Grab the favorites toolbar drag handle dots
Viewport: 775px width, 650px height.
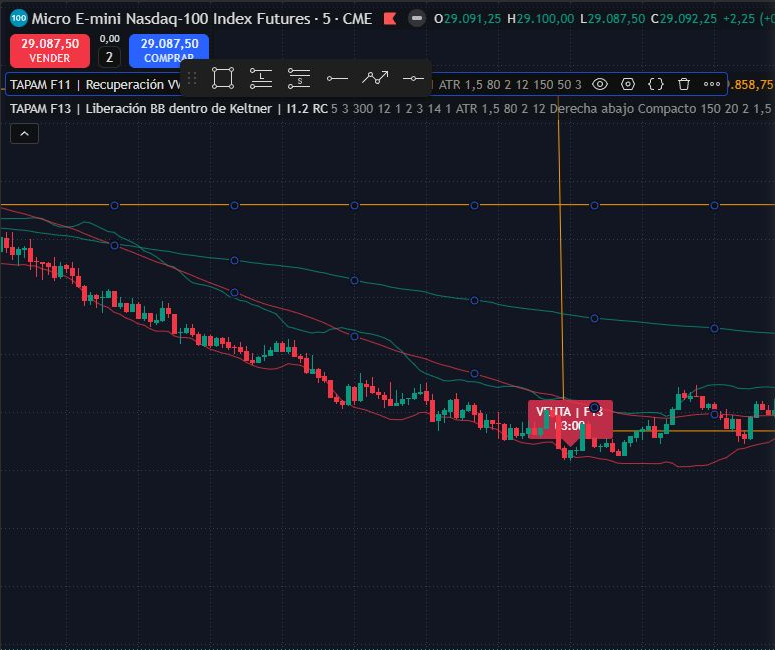(192, 78)
